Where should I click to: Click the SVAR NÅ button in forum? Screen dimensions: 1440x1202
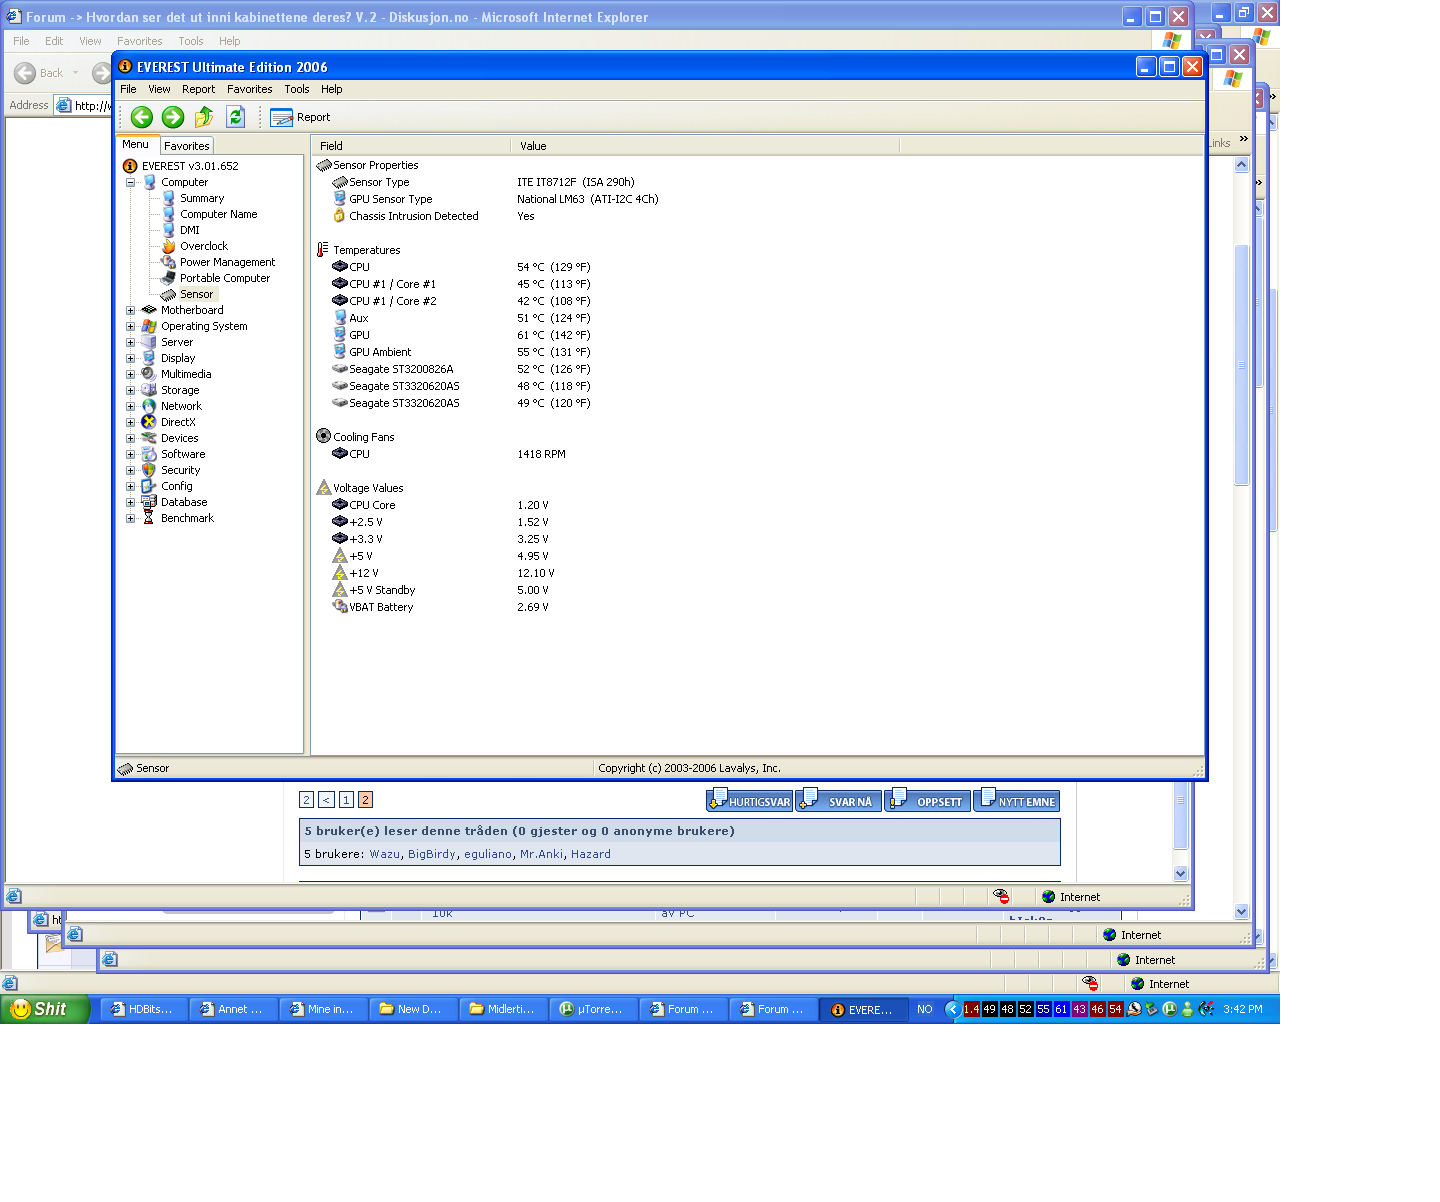coord(839,800)
